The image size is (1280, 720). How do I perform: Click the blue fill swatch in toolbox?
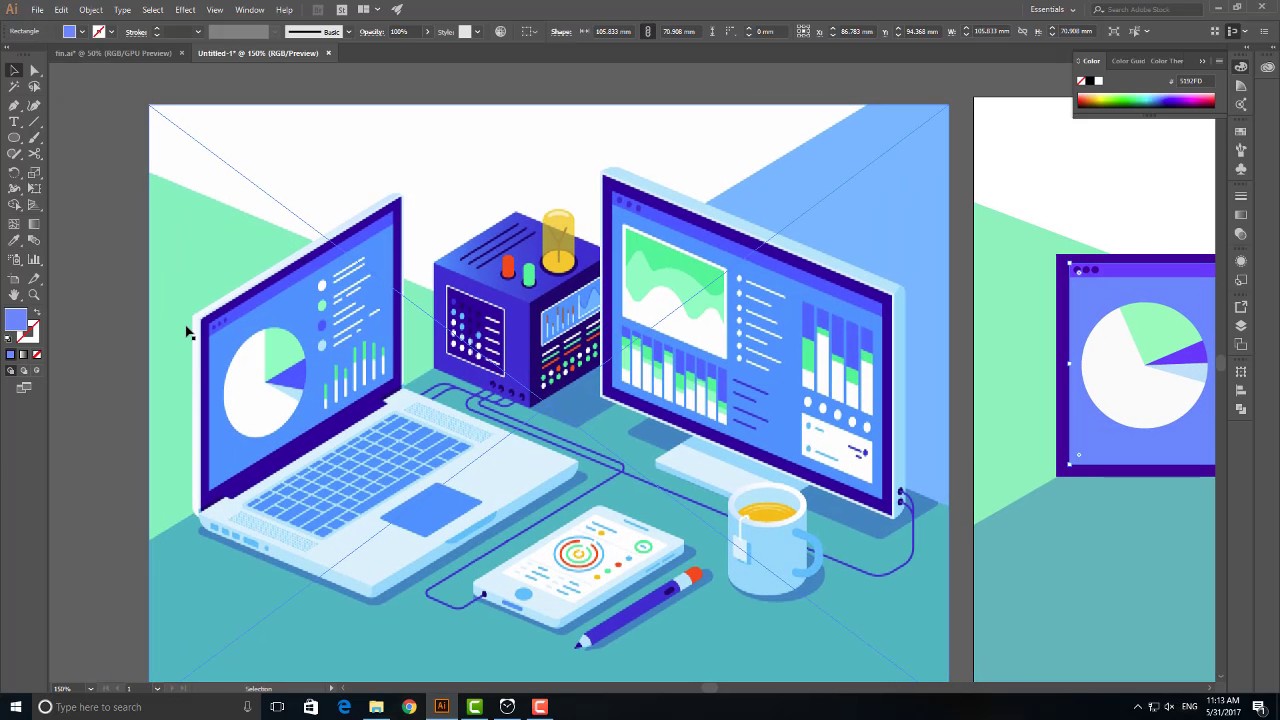click(x=15, y=320)
